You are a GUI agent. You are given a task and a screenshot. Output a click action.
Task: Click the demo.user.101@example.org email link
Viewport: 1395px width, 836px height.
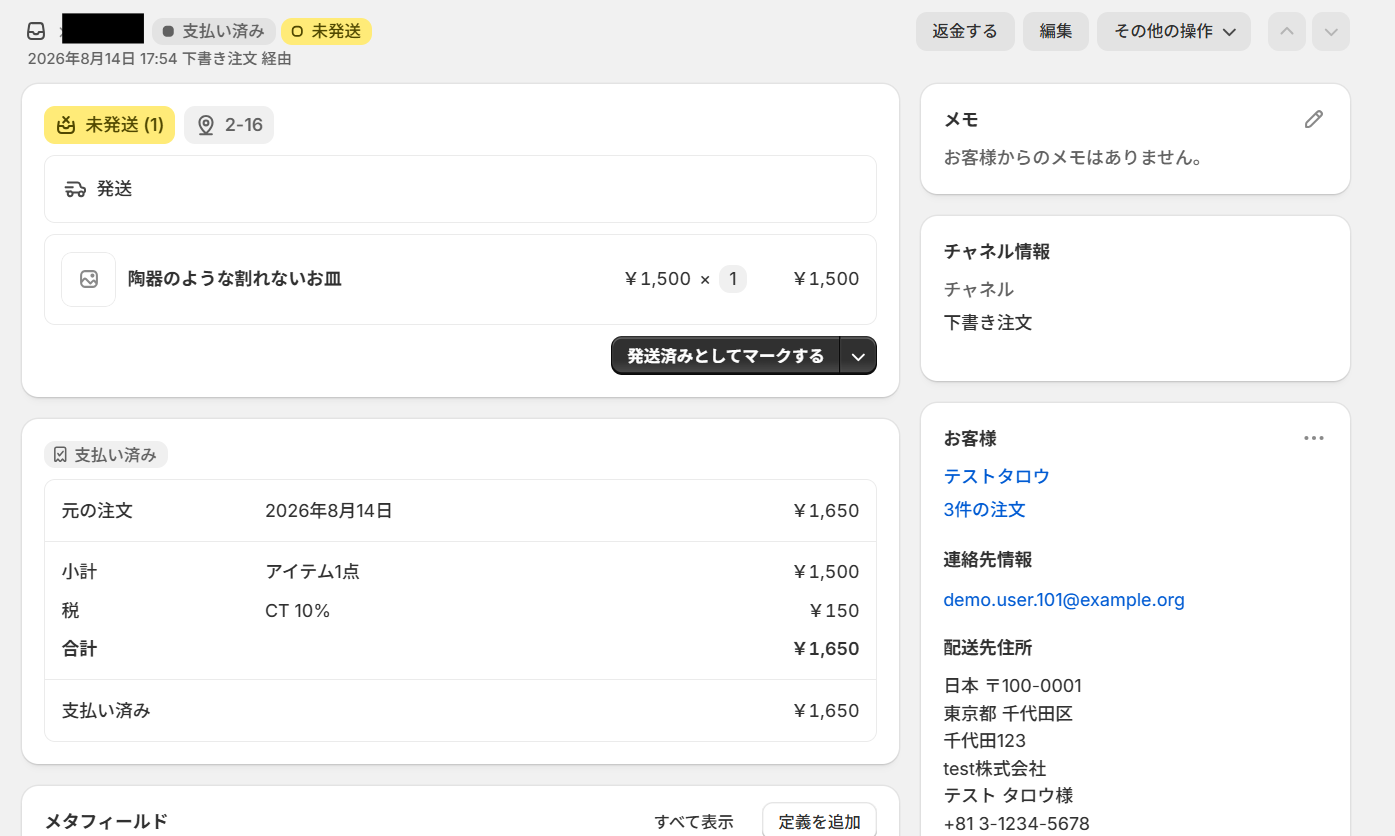pos(1064,600)
